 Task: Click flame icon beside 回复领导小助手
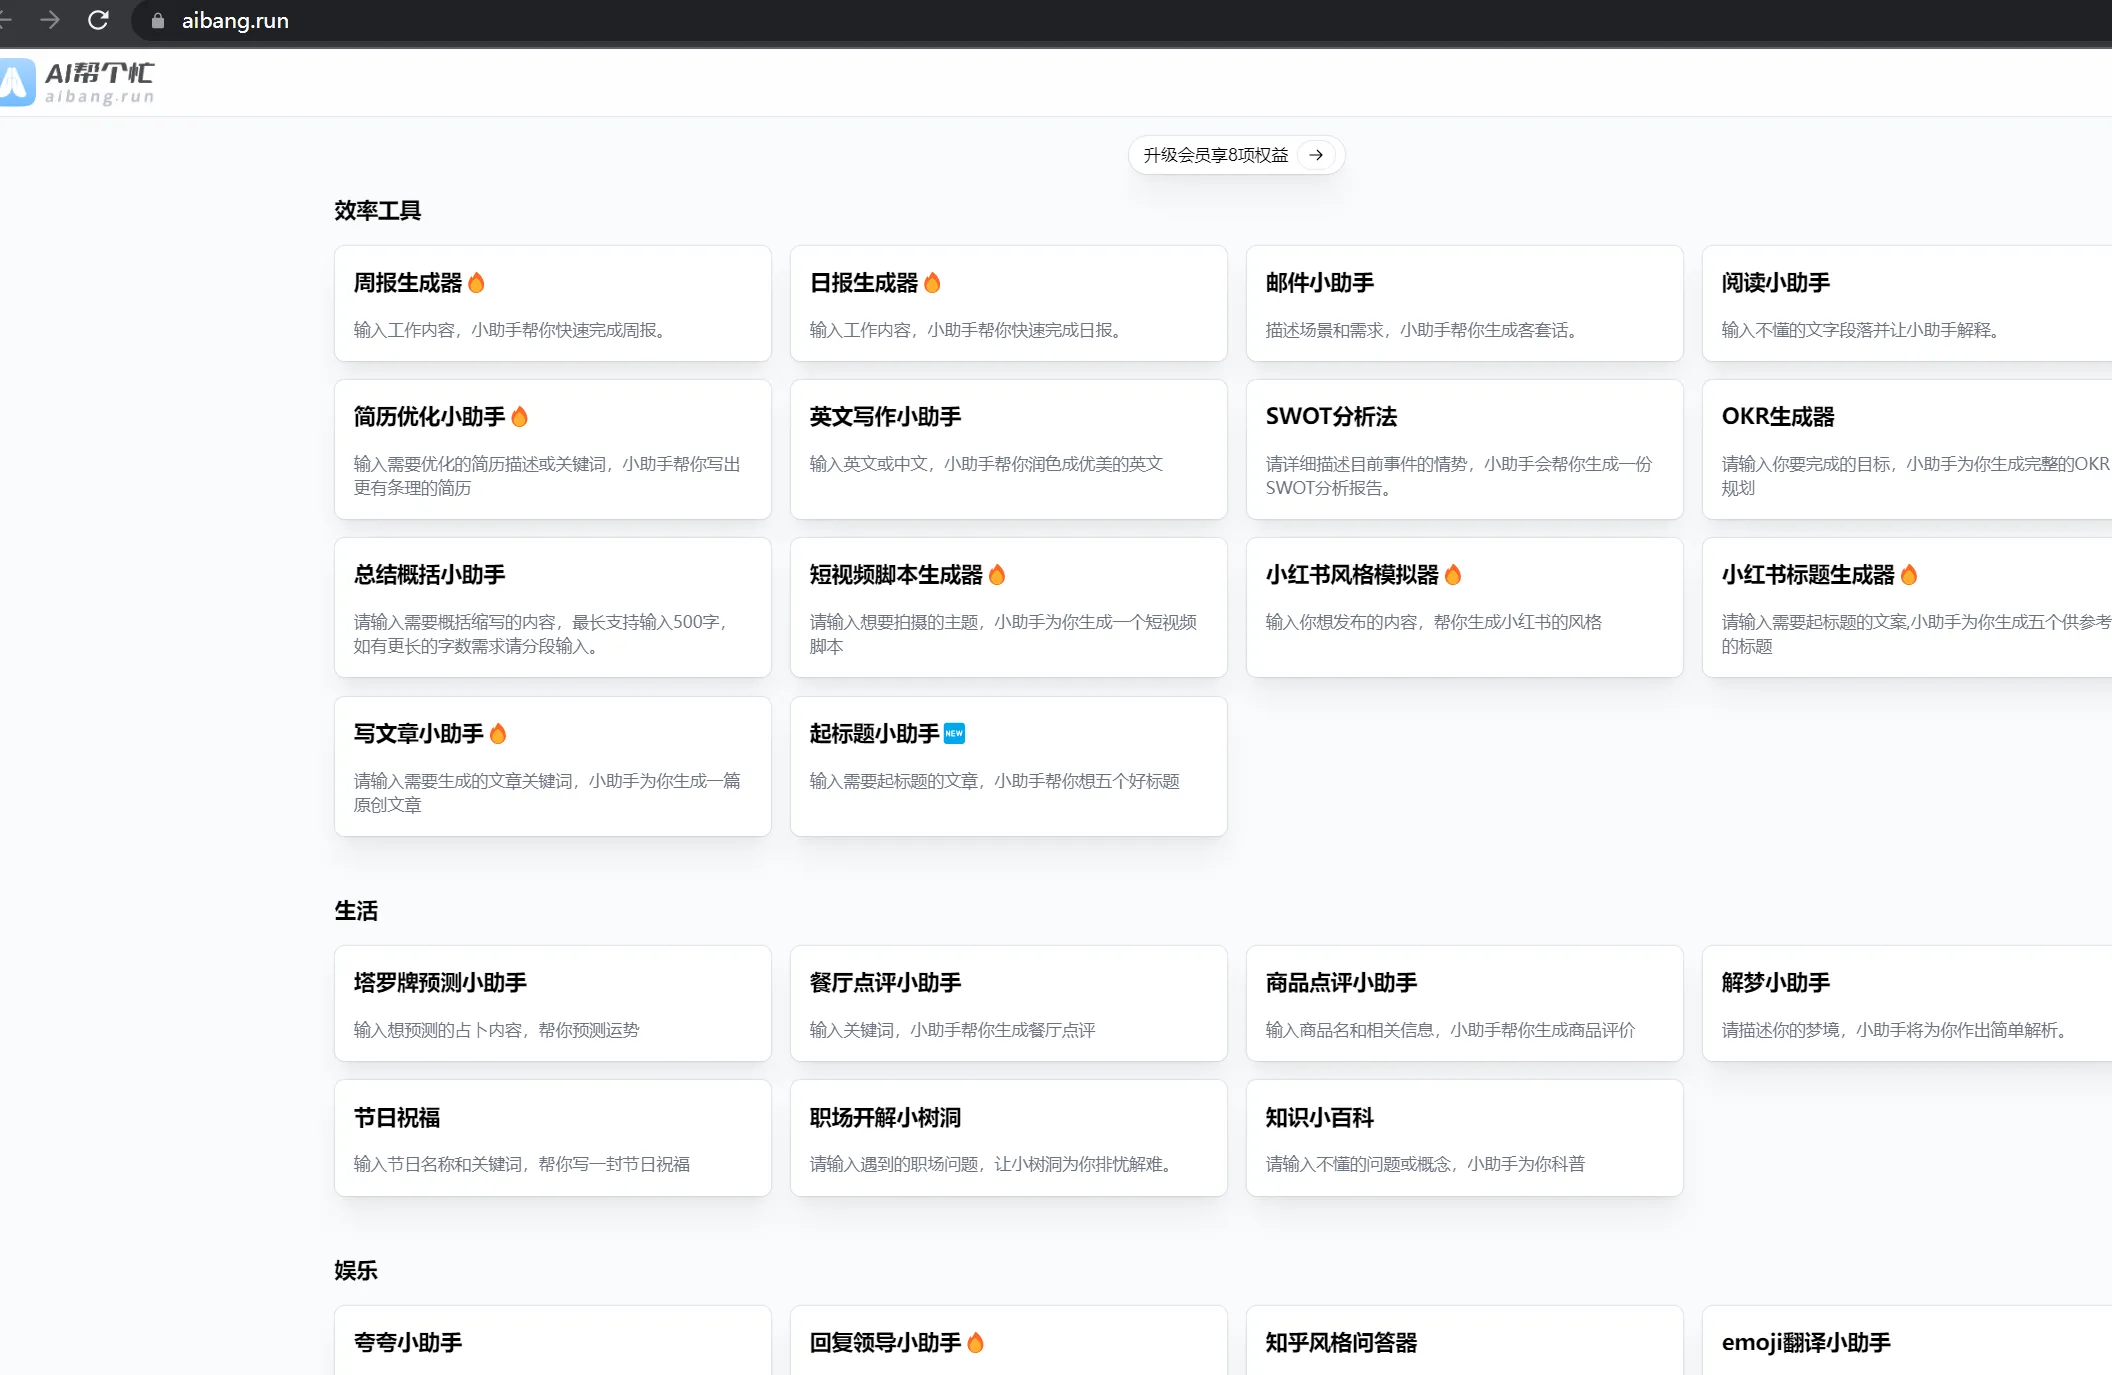[x=976, y=1343]
